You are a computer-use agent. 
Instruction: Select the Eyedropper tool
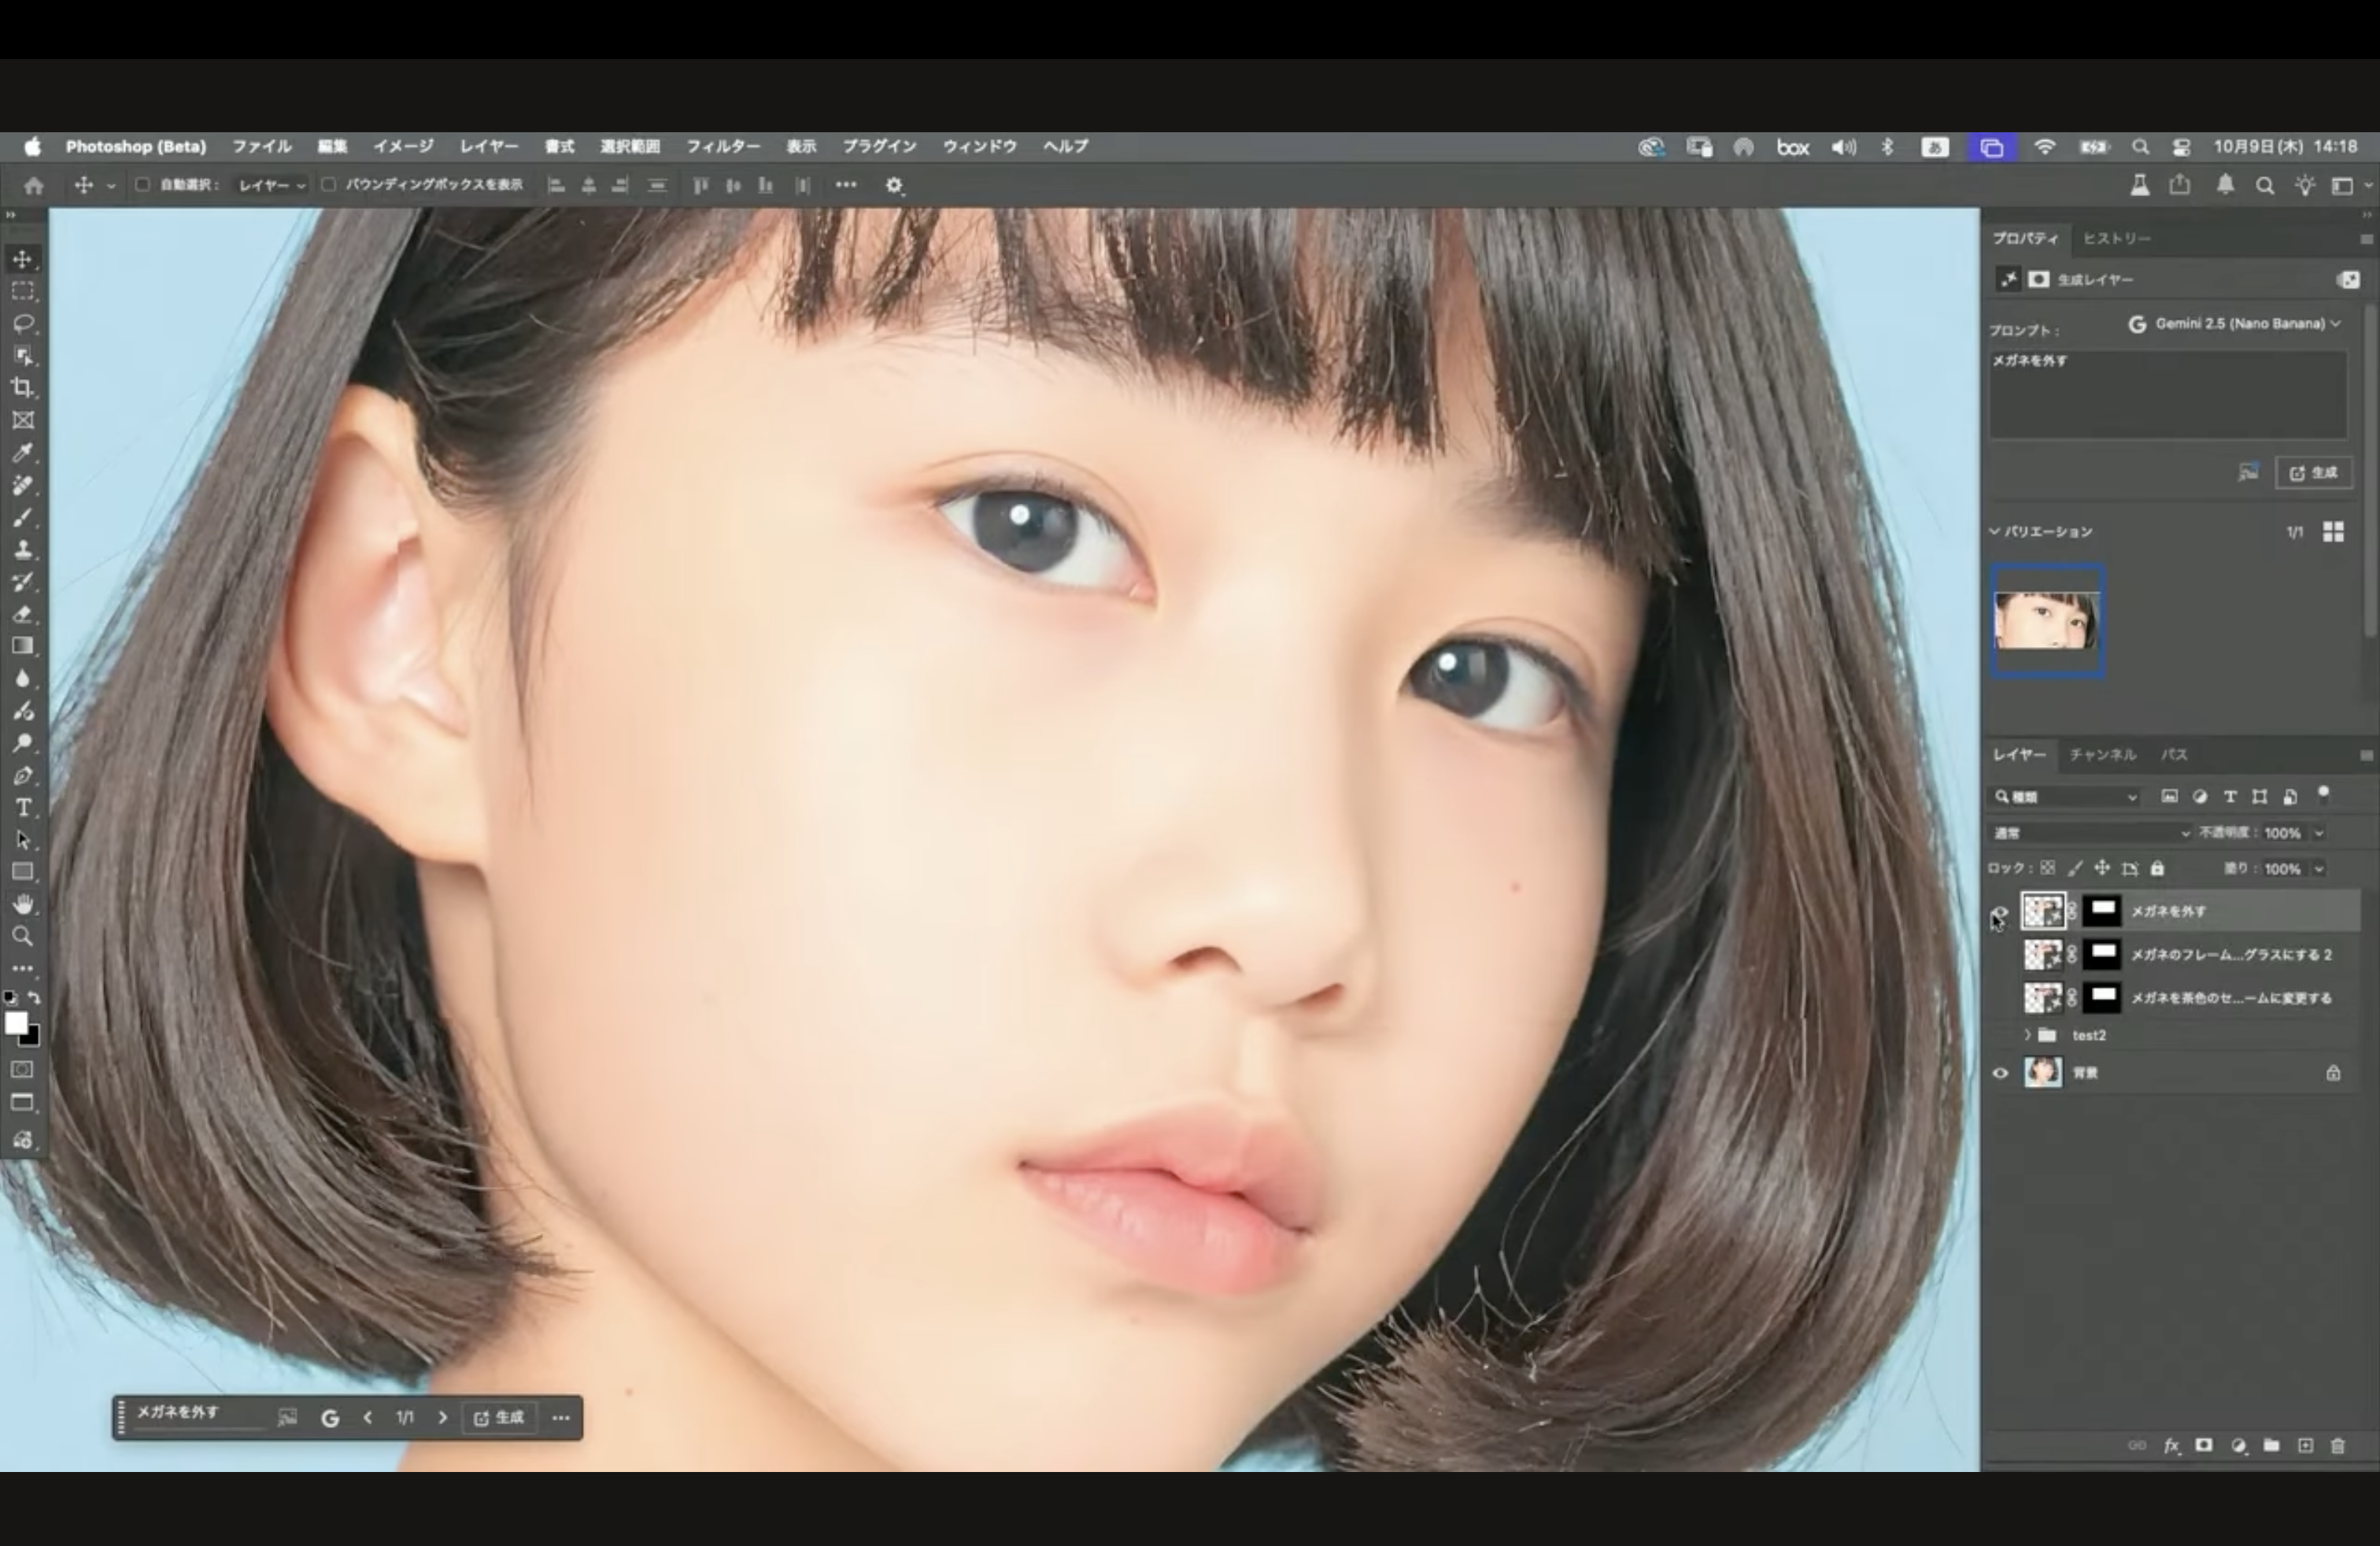23,453
